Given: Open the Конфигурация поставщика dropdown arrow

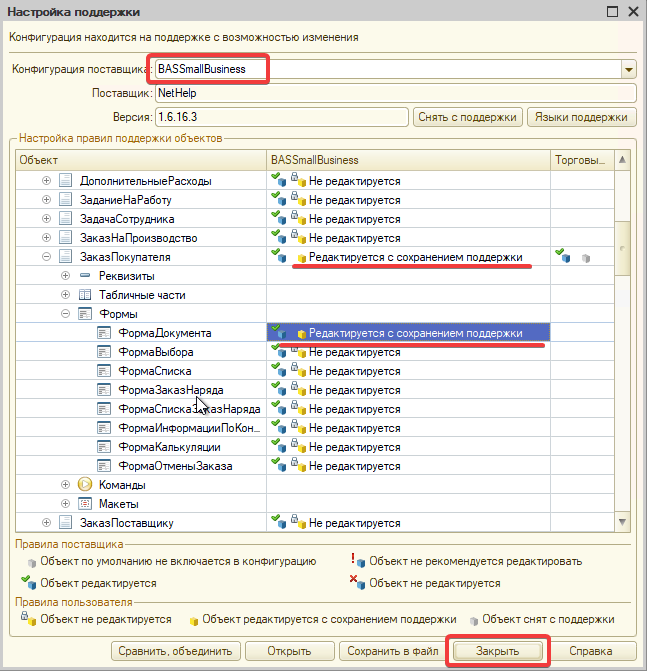Looking at the screenshot, I should pyautogui.click(x=628, y=70).
